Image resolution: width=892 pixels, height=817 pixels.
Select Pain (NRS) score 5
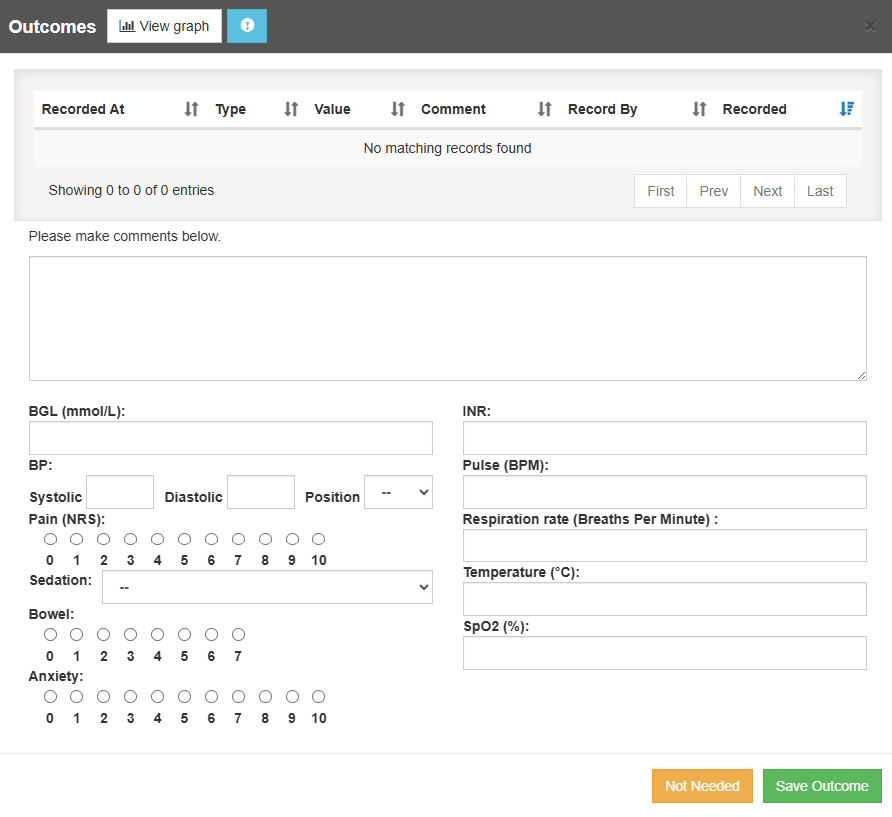(x=184, y=539)
